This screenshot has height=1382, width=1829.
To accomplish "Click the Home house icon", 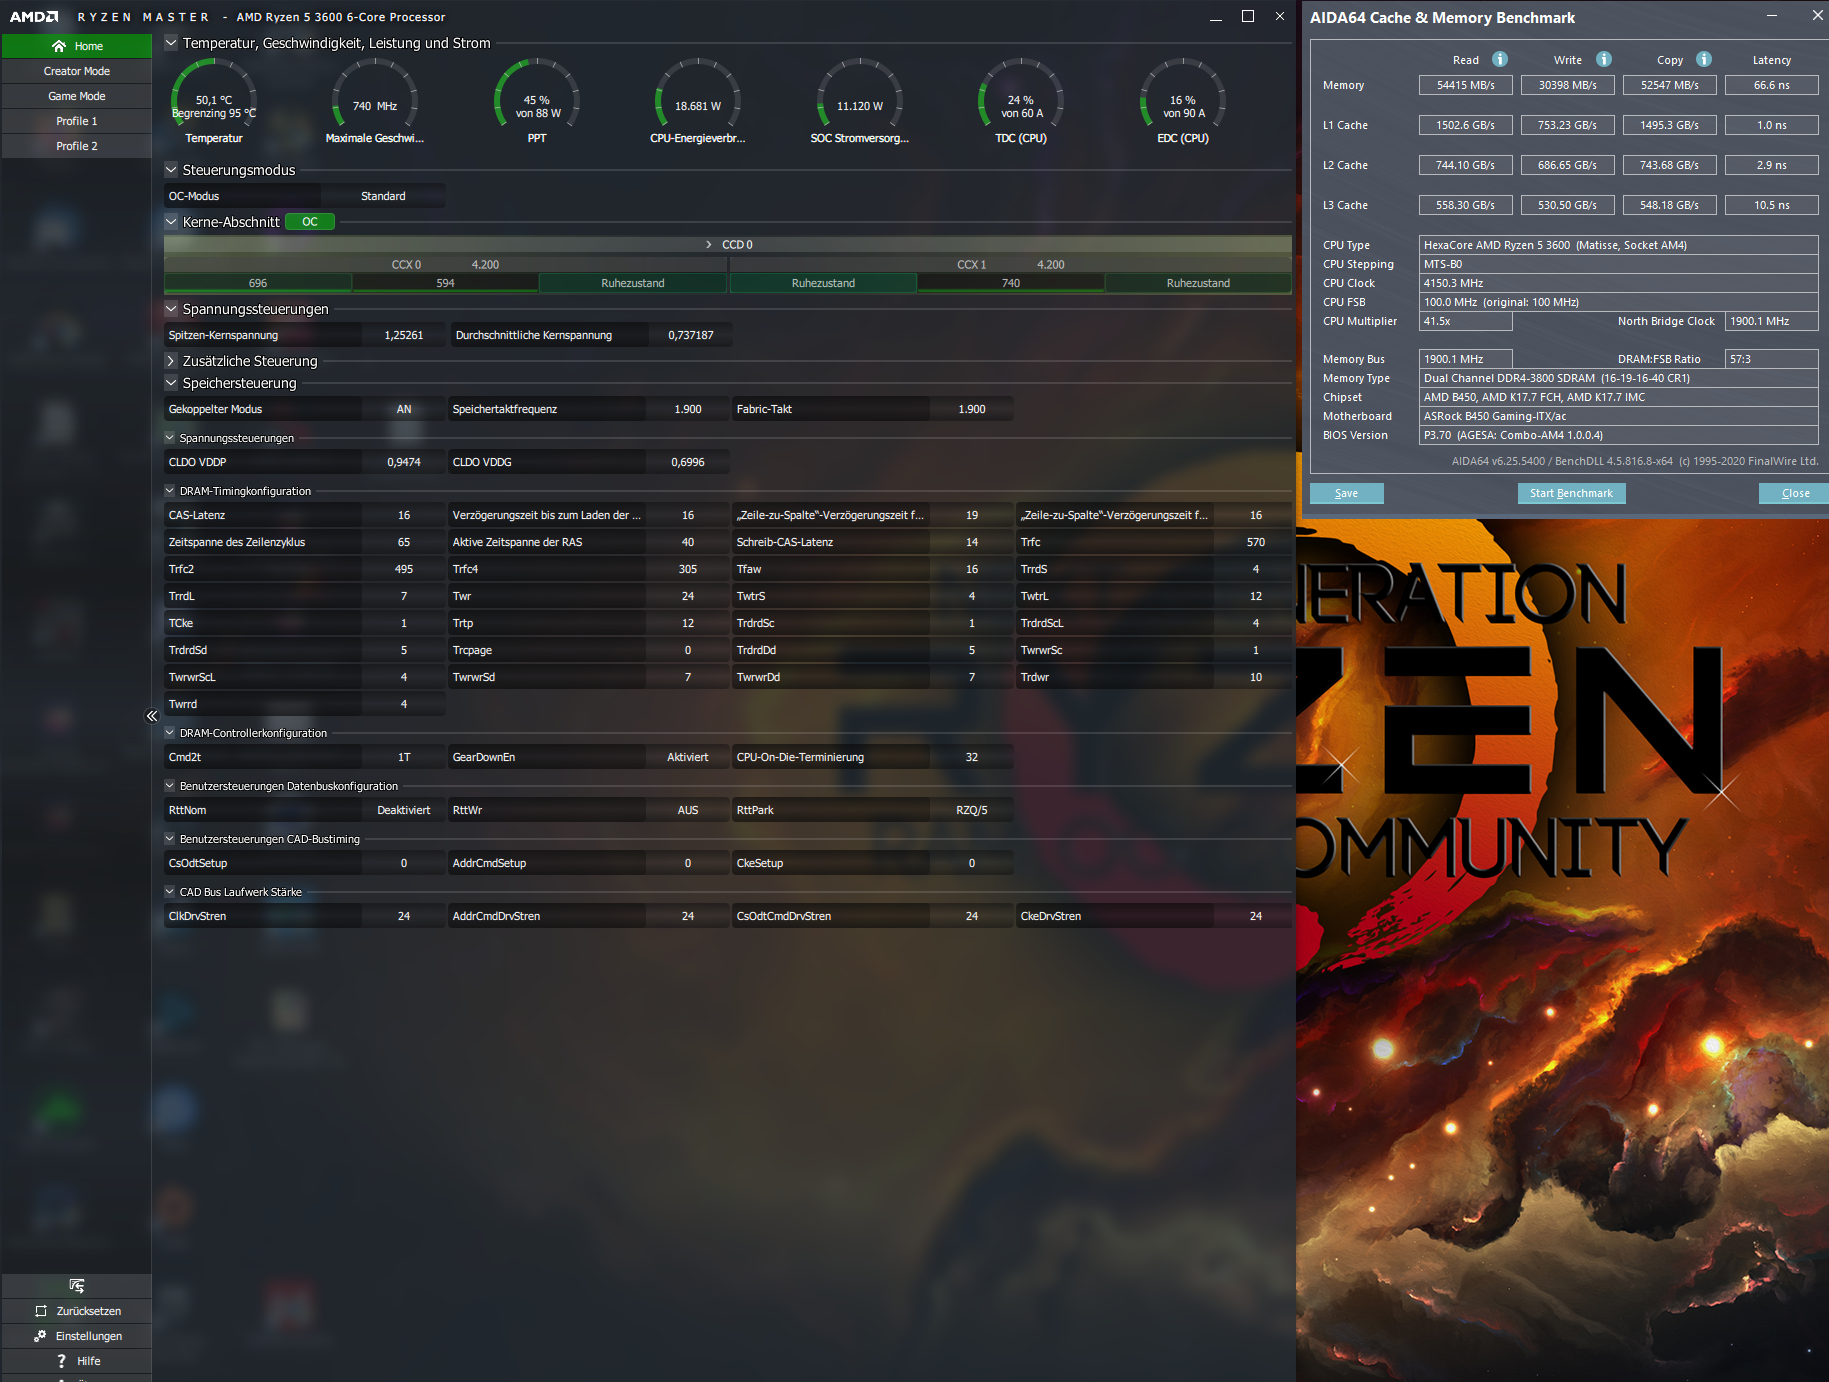I will point(59,46).
